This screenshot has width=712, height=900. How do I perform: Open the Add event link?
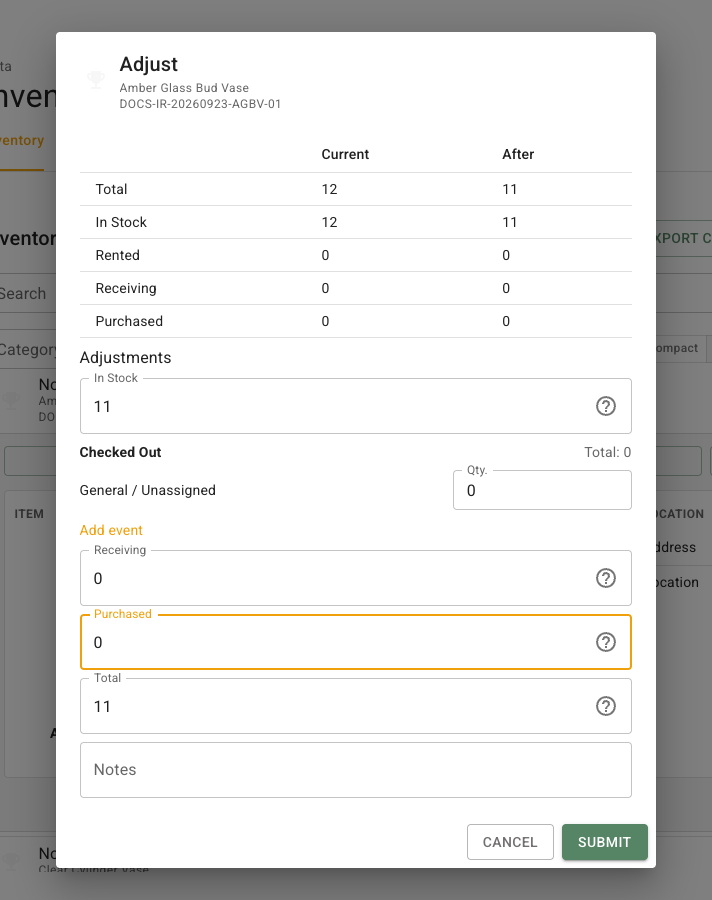(111, 530)
